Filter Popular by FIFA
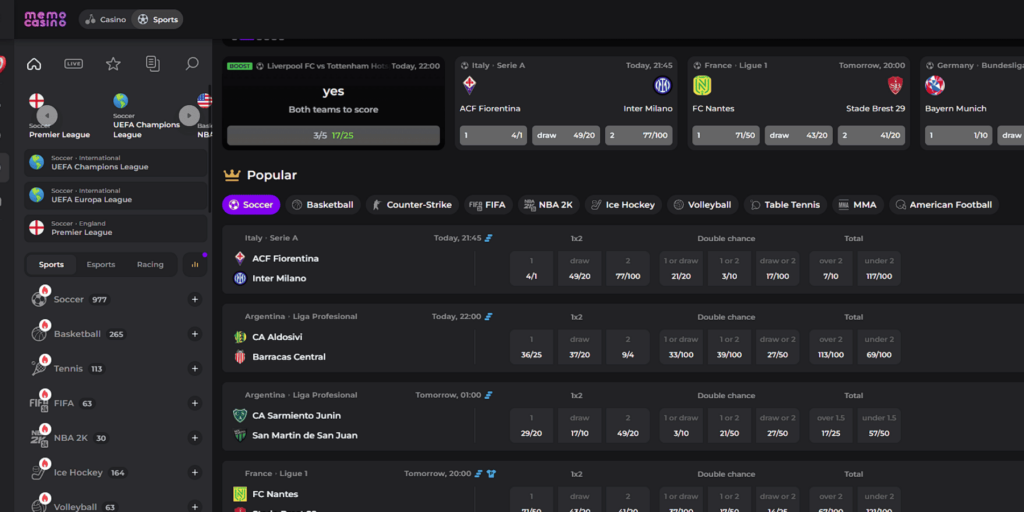 [x=488, y=205]
